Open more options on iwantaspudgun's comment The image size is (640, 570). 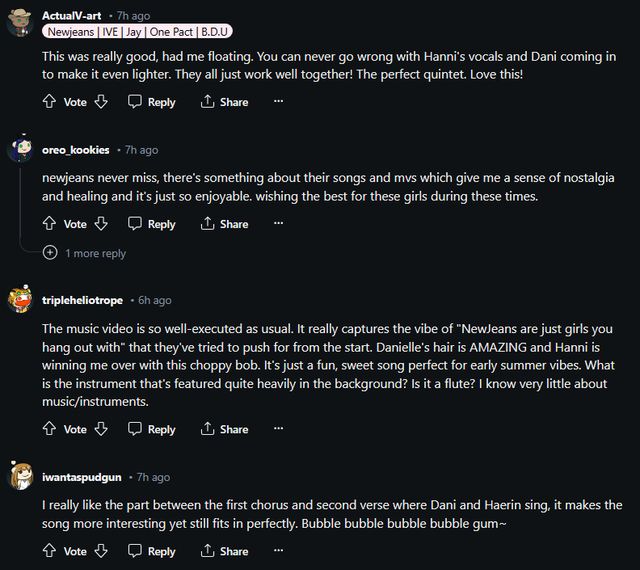point(278,551)
